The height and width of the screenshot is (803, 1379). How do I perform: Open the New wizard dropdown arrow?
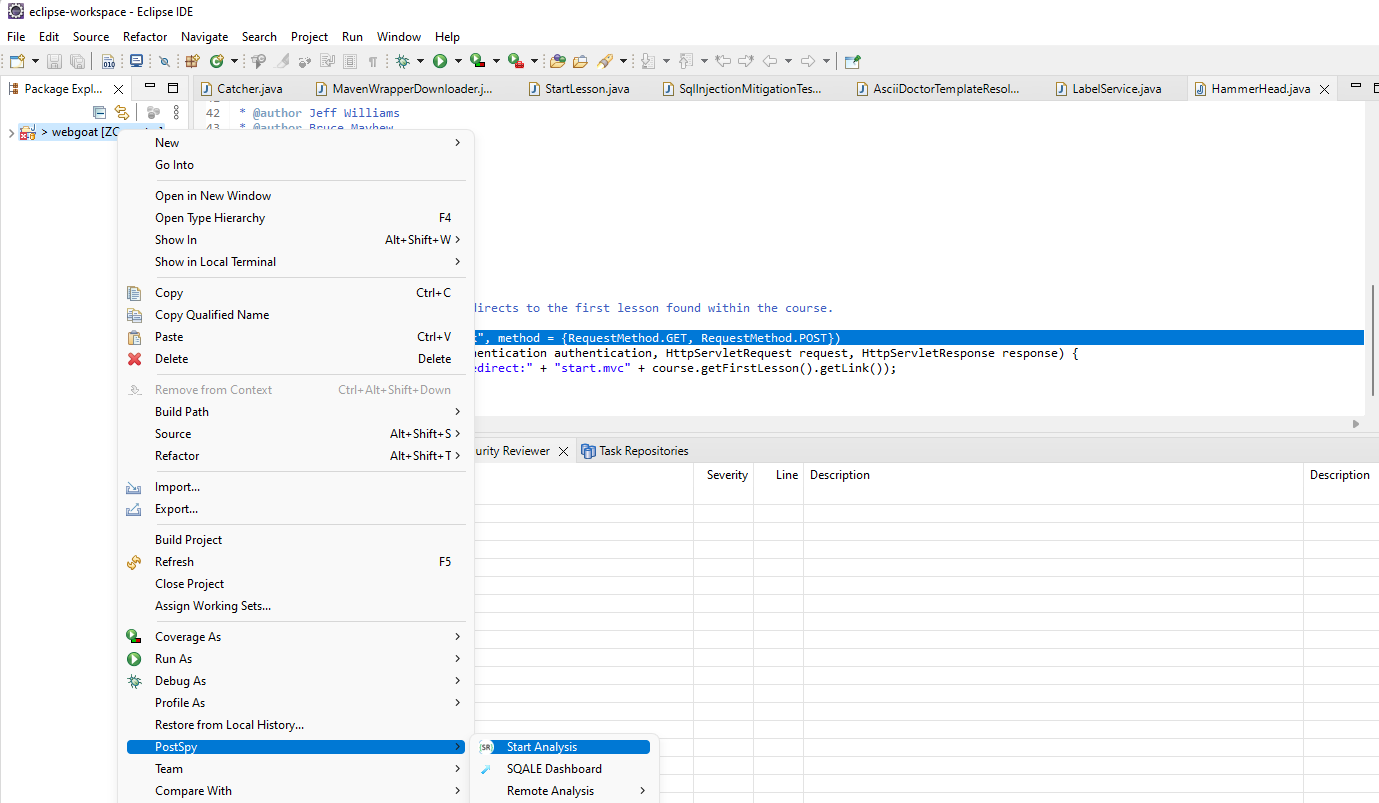(x=33, y=61)
